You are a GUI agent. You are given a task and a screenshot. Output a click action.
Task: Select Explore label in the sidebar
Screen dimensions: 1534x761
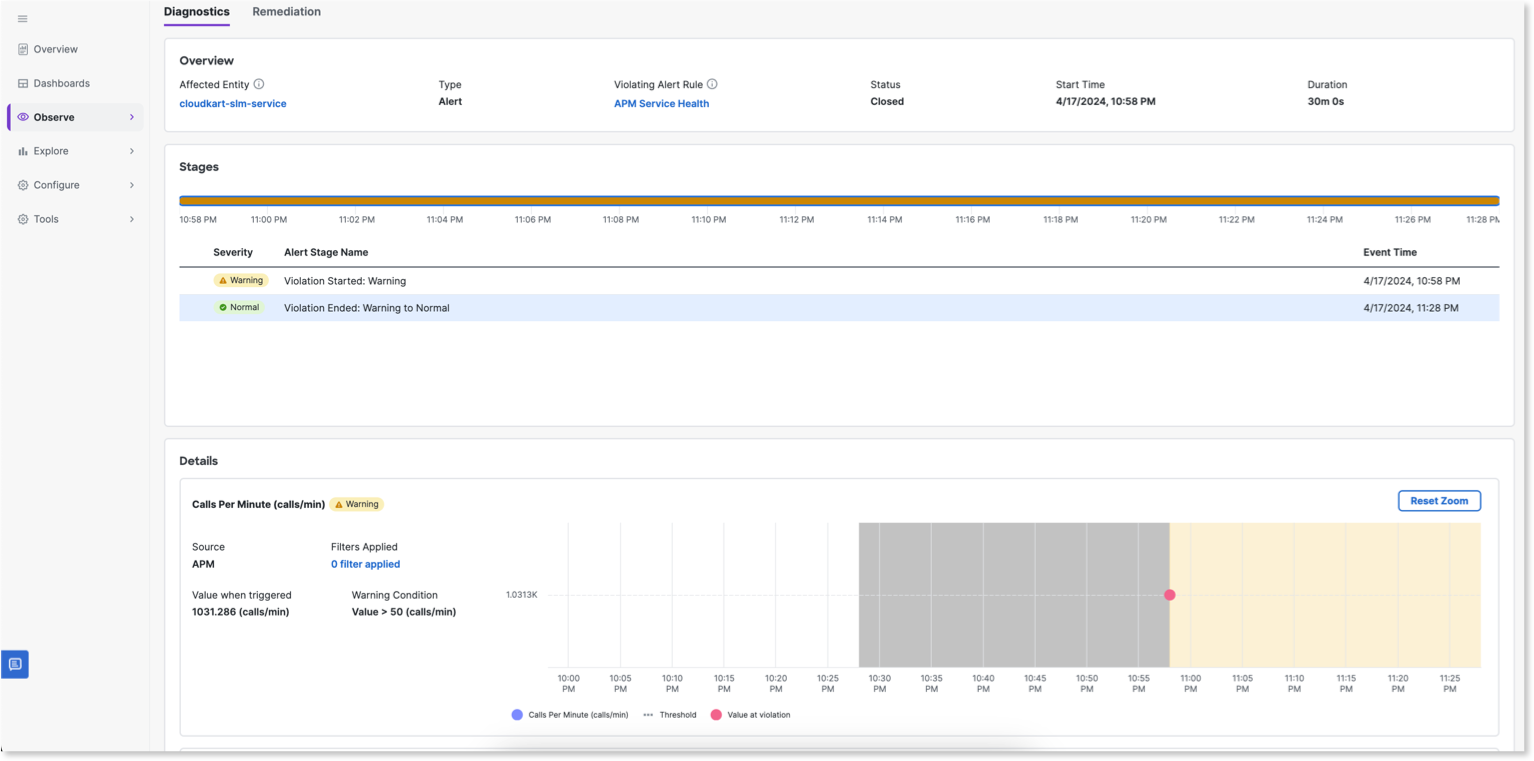click(x=51, y=151)
